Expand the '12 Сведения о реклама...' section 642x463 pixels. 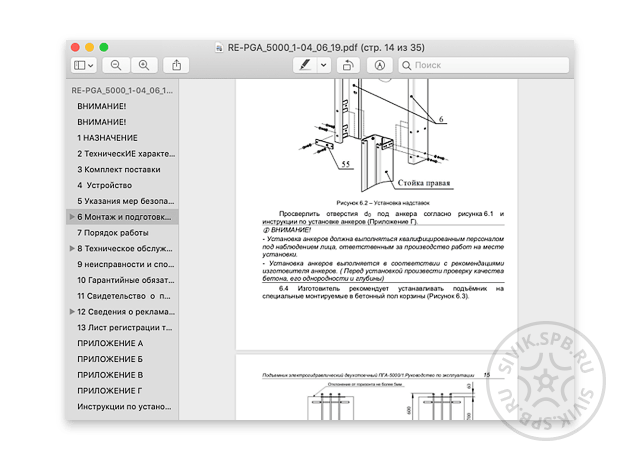(x=72, y=312)
